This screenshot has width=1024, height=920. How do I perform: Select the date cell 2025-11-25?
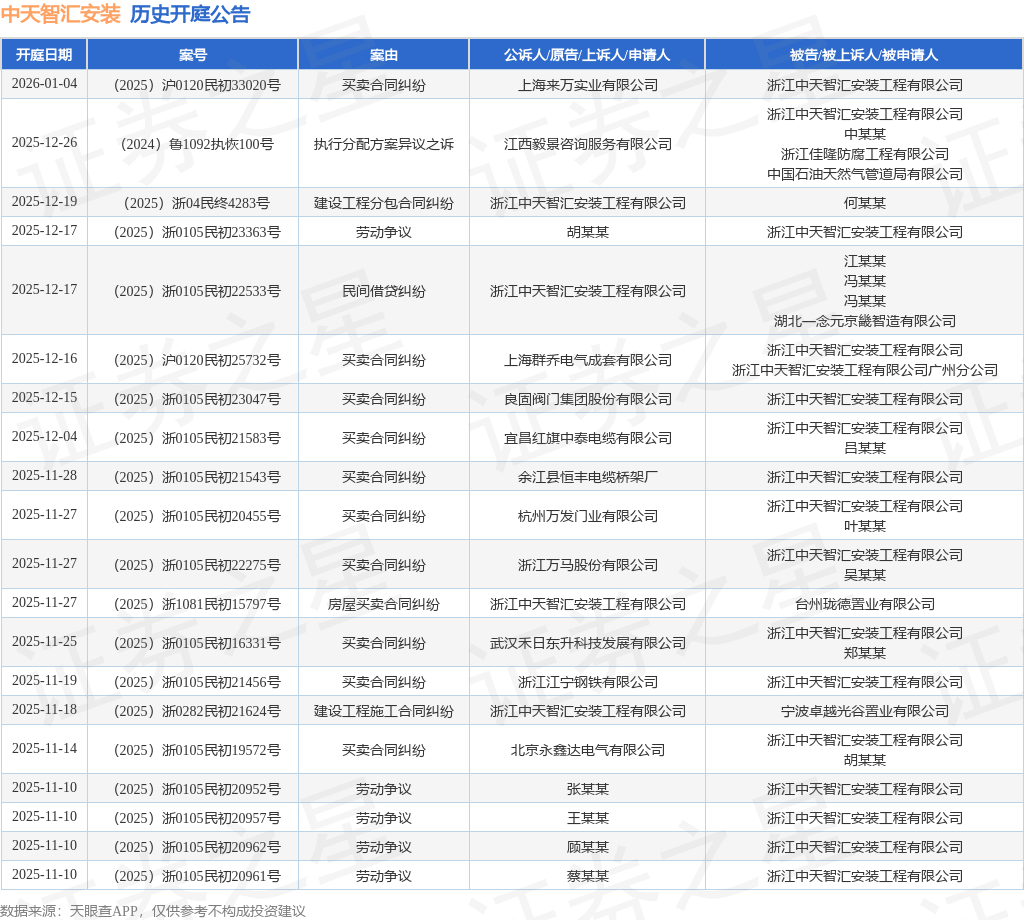coord(44,641)
